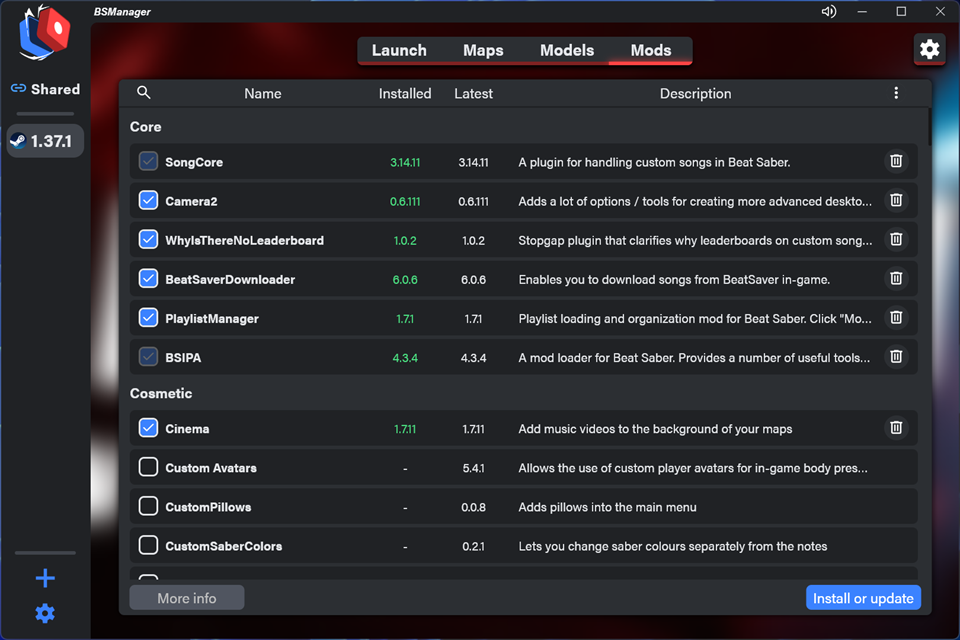This screenshot has width=960, height=640.
Task: Uninstall Cinema mod via trash icon
Action: click(896, 428)
